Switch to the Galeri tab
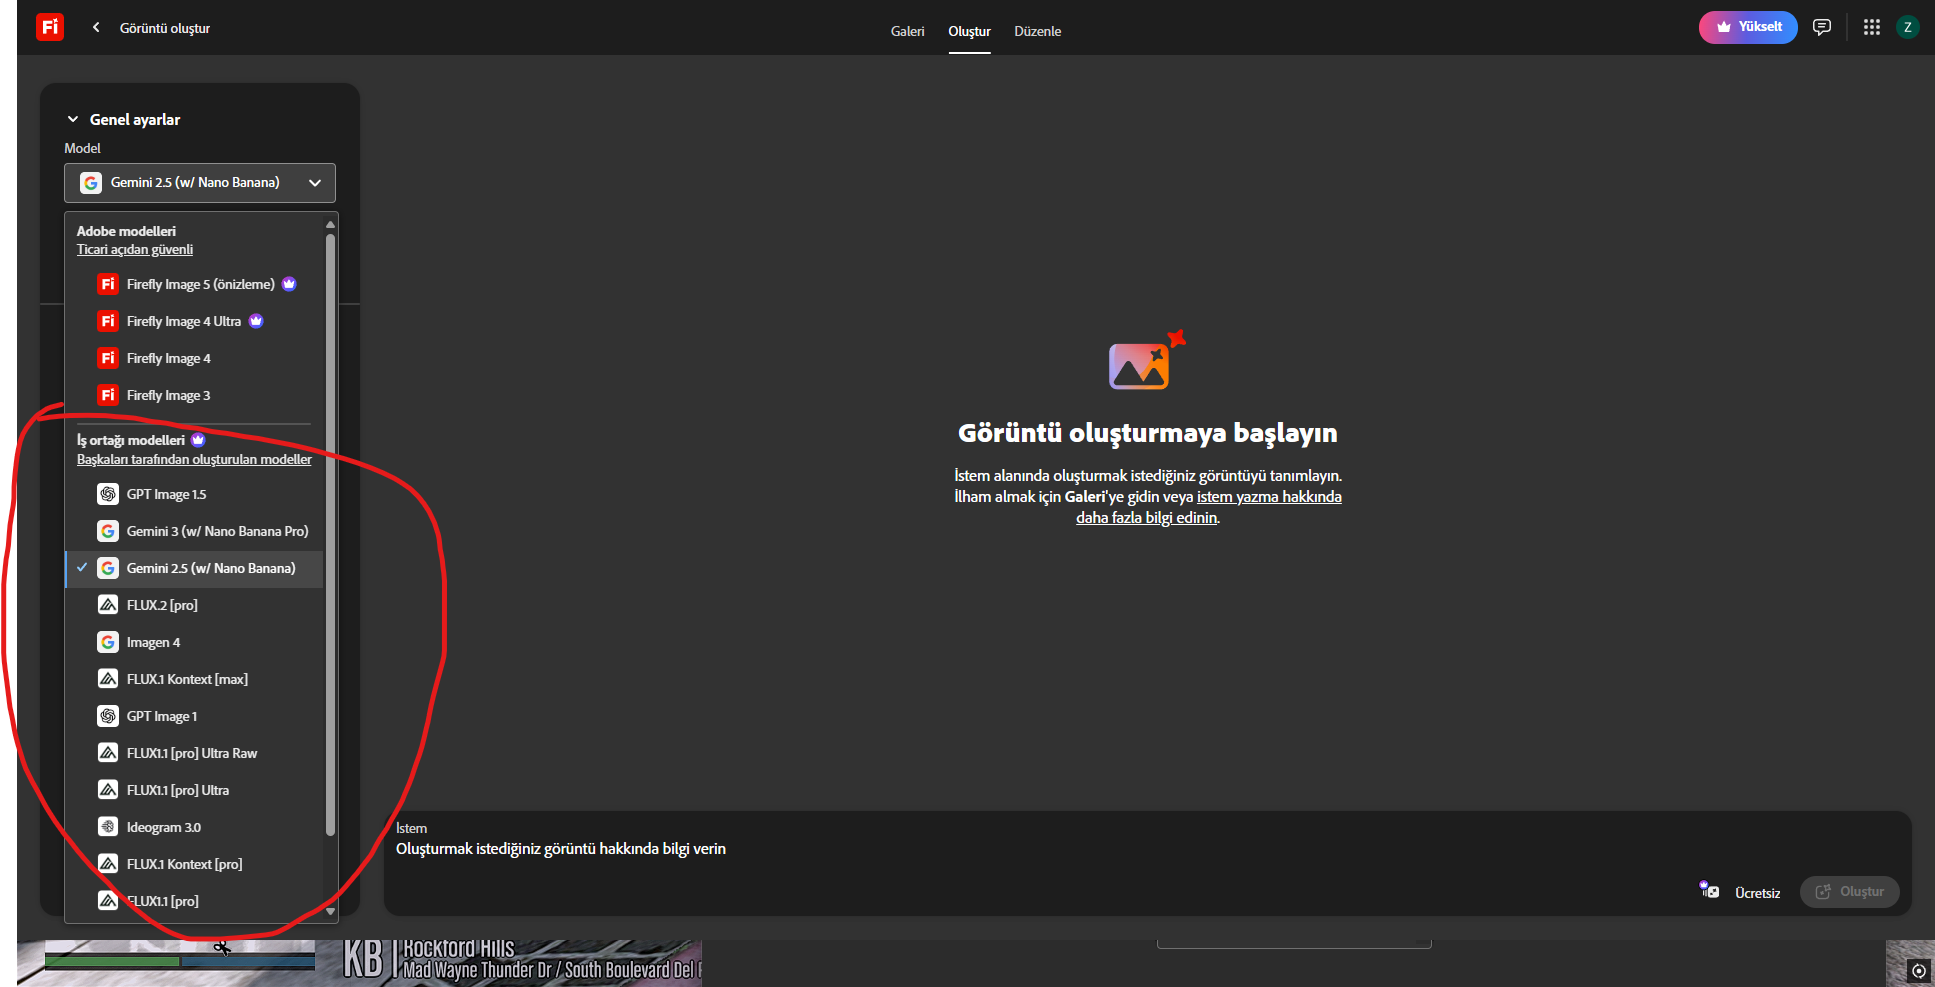1935x987 pixels. (907, 31)
